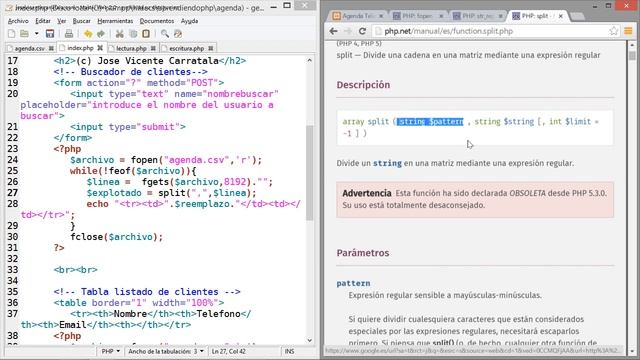Viewport: 640px width, 360px height.
Task: Copy selection using the copy icon
Action: click(133, 34)
